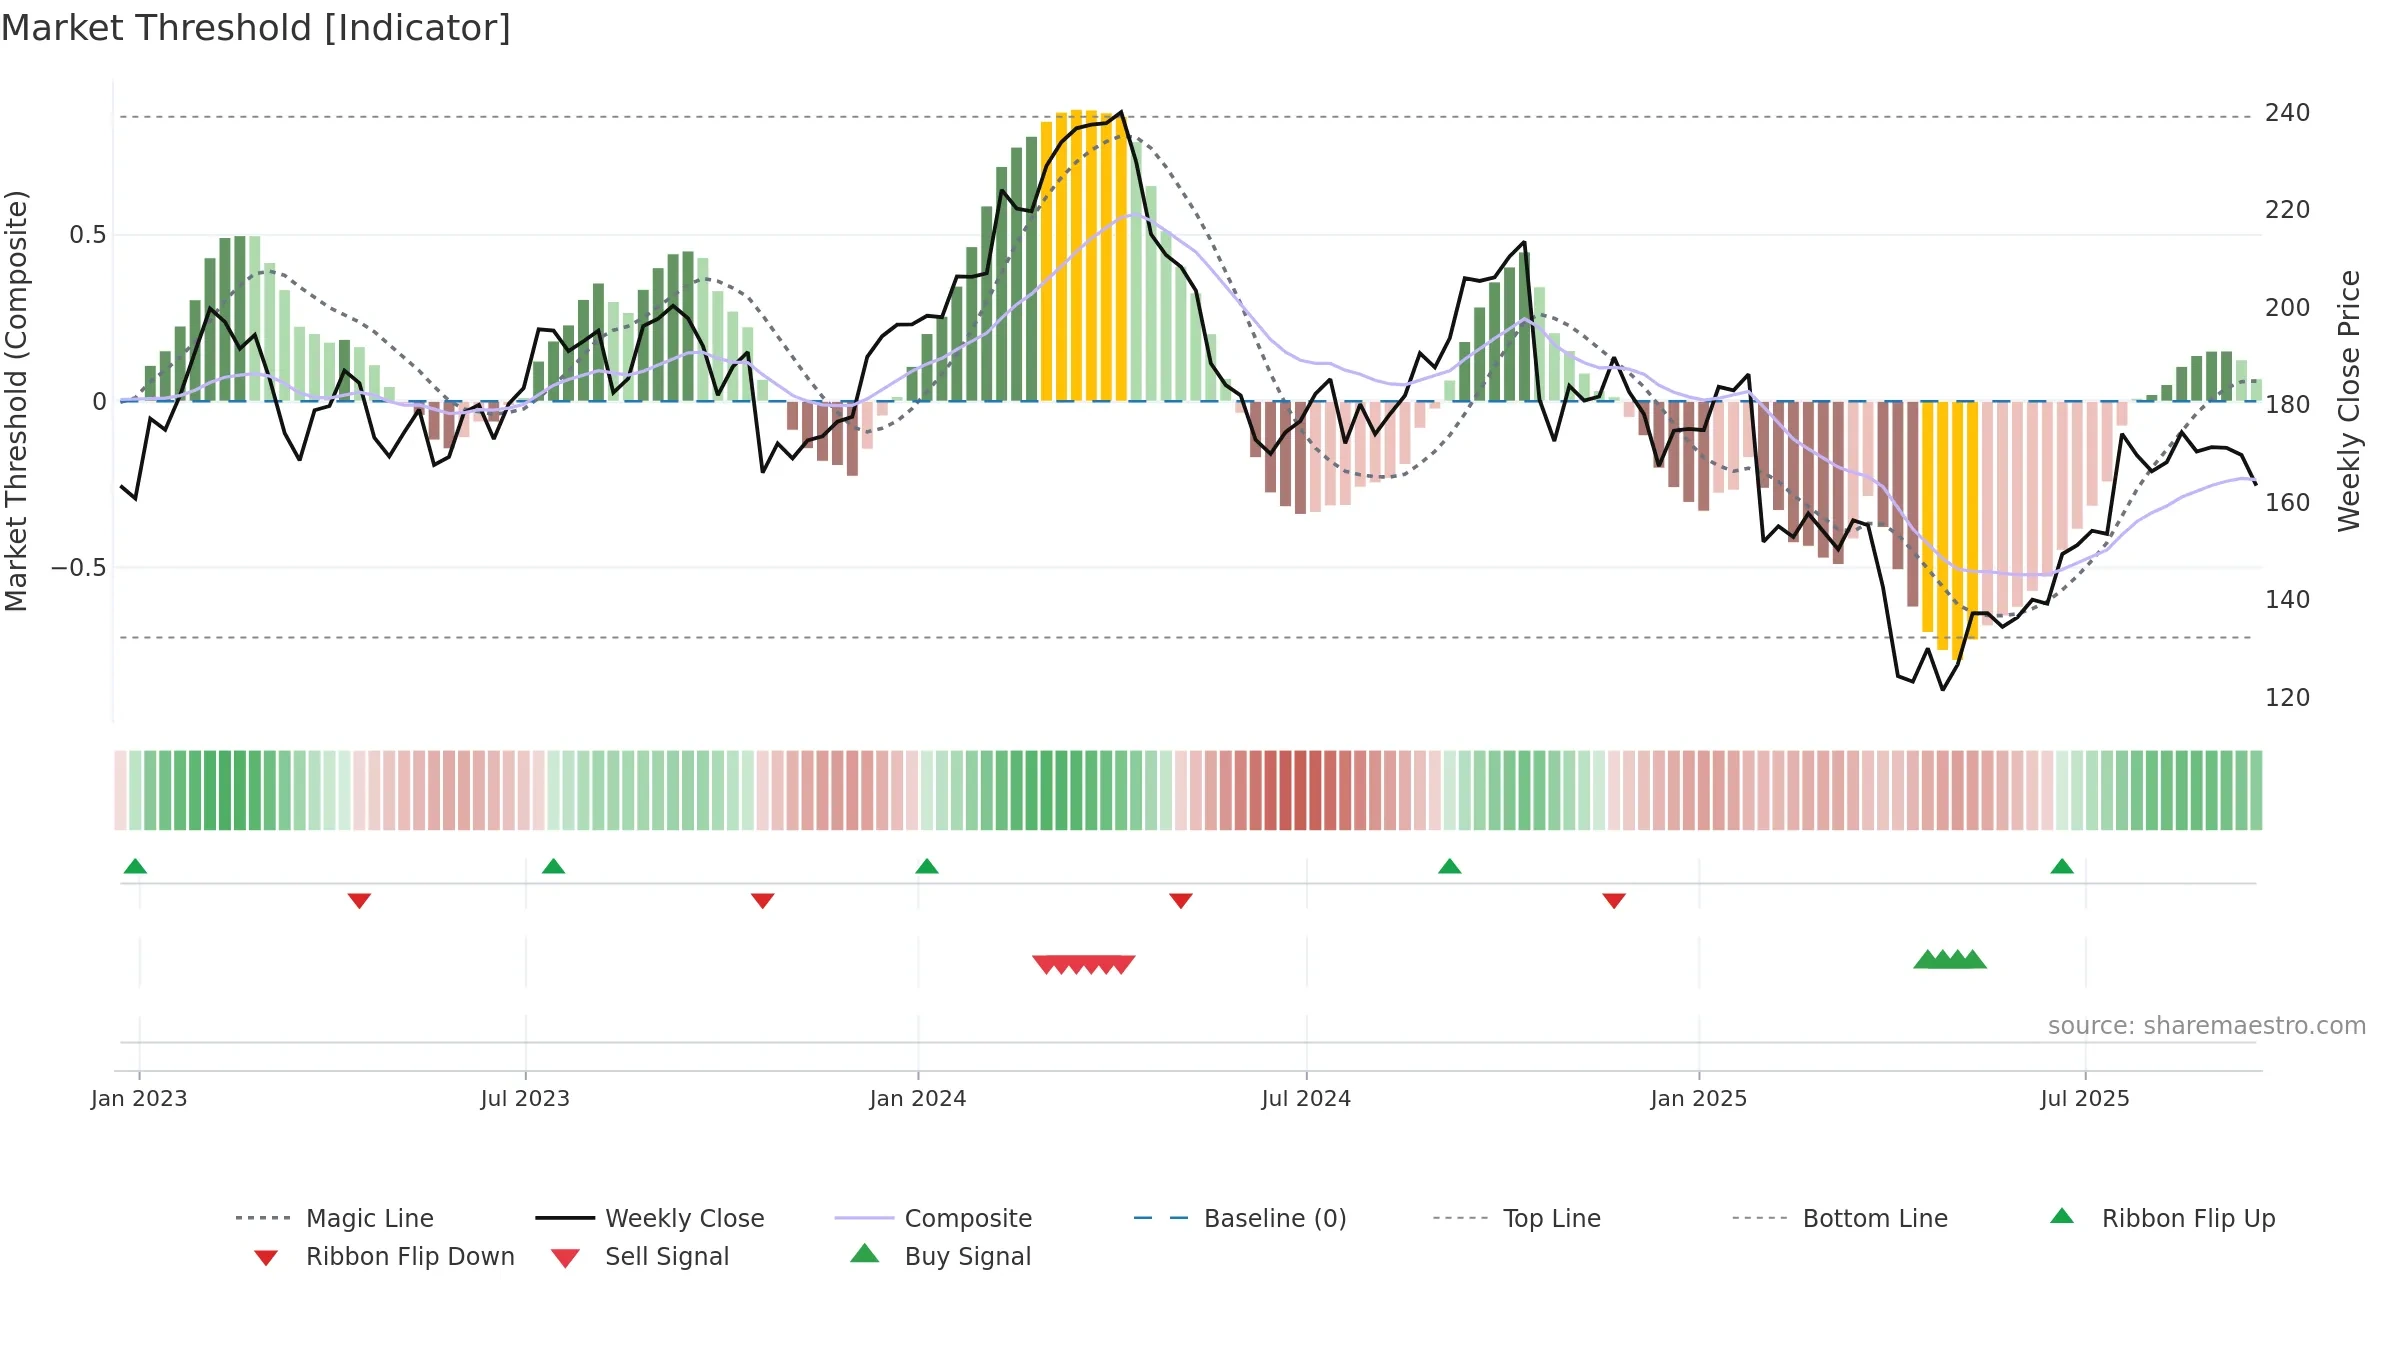Click the 180 price axis label
Viewport: 2400px width, 1350px height.
pyautogui.click(x=2288, y=404)
